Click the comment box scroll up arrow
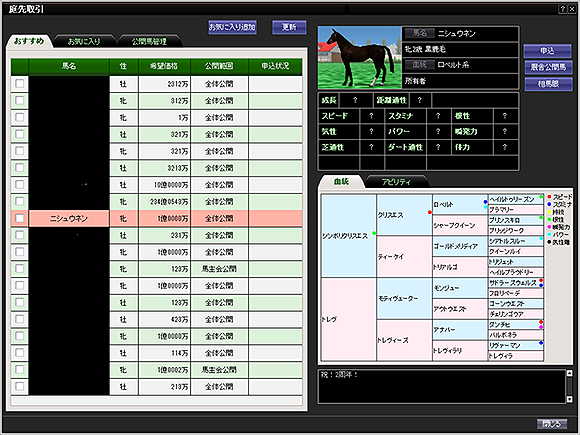 pos(570,373)
